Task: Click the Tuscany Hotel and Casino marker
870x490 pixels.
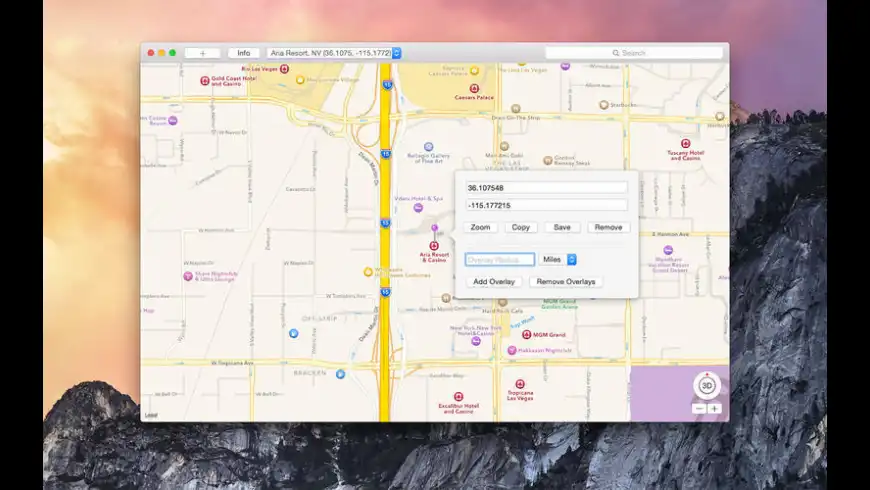Action: coord(686,144)
